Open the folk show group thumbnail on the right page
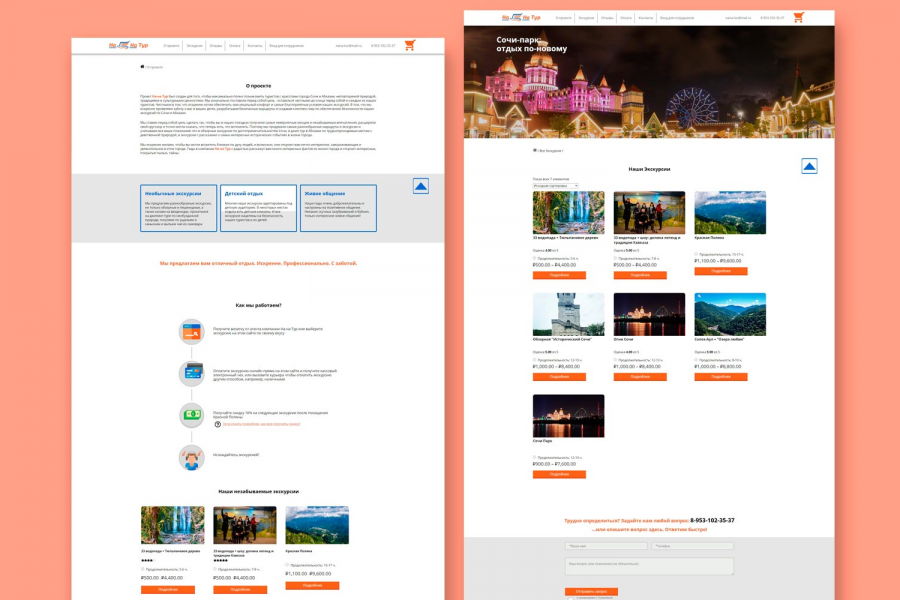The height and width of the screenshot is (600, 900). point(649,212)
